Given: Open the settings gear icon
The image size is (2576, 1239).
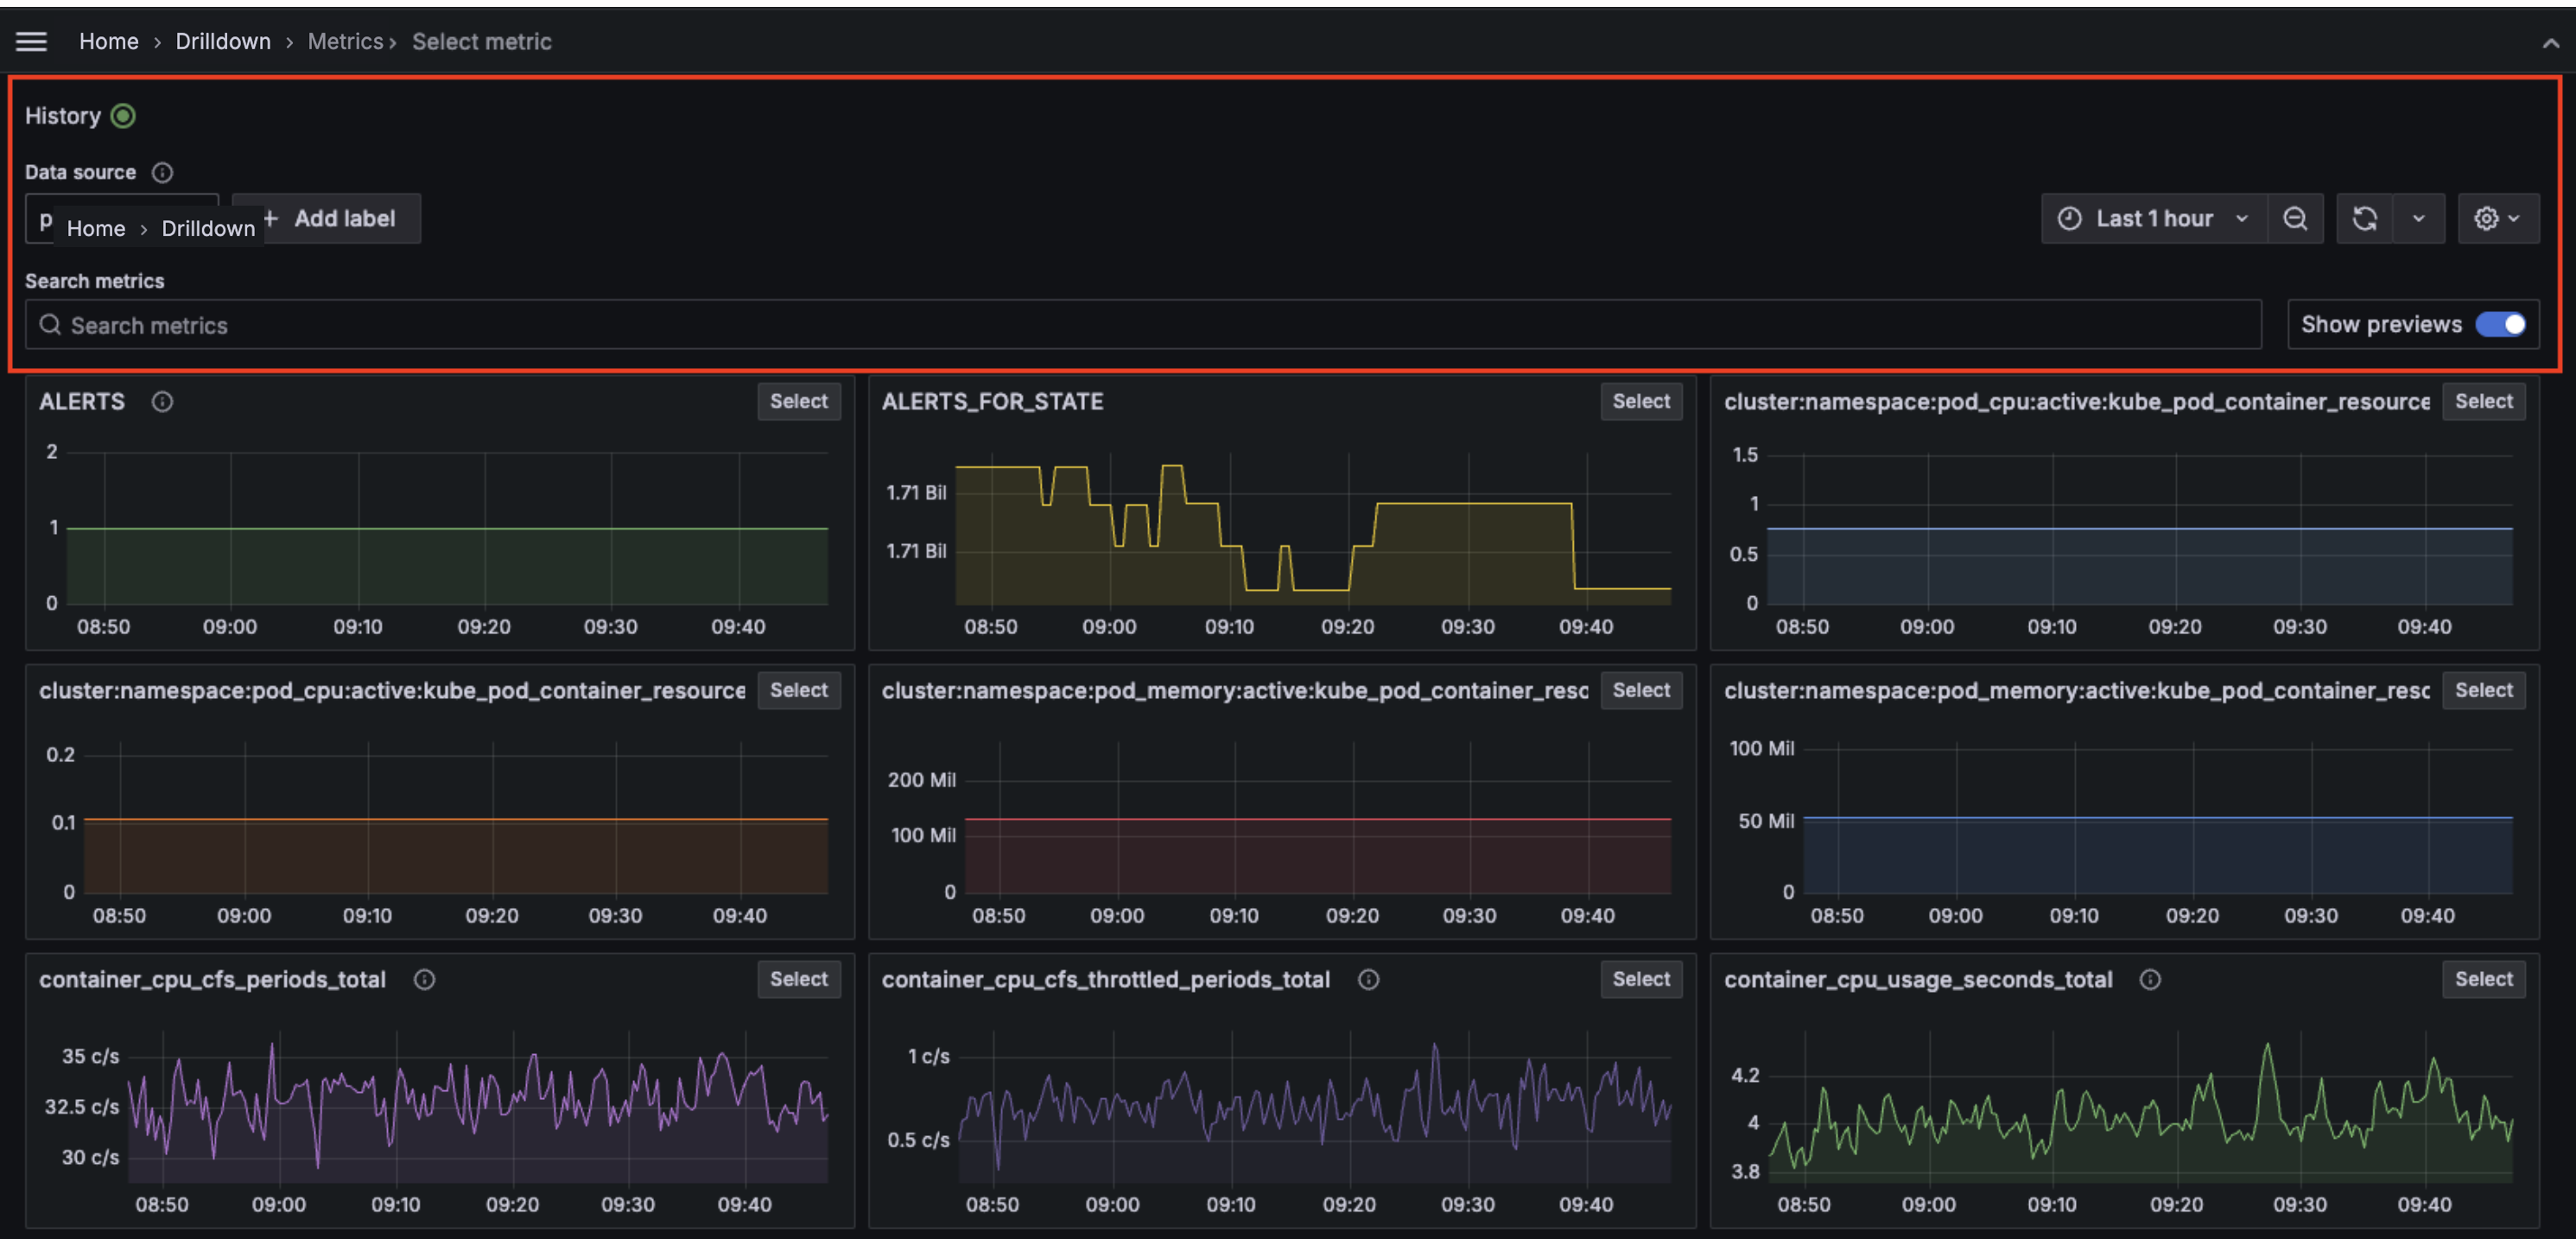Looking at the screenshot, I should [x=2489, y=218].
